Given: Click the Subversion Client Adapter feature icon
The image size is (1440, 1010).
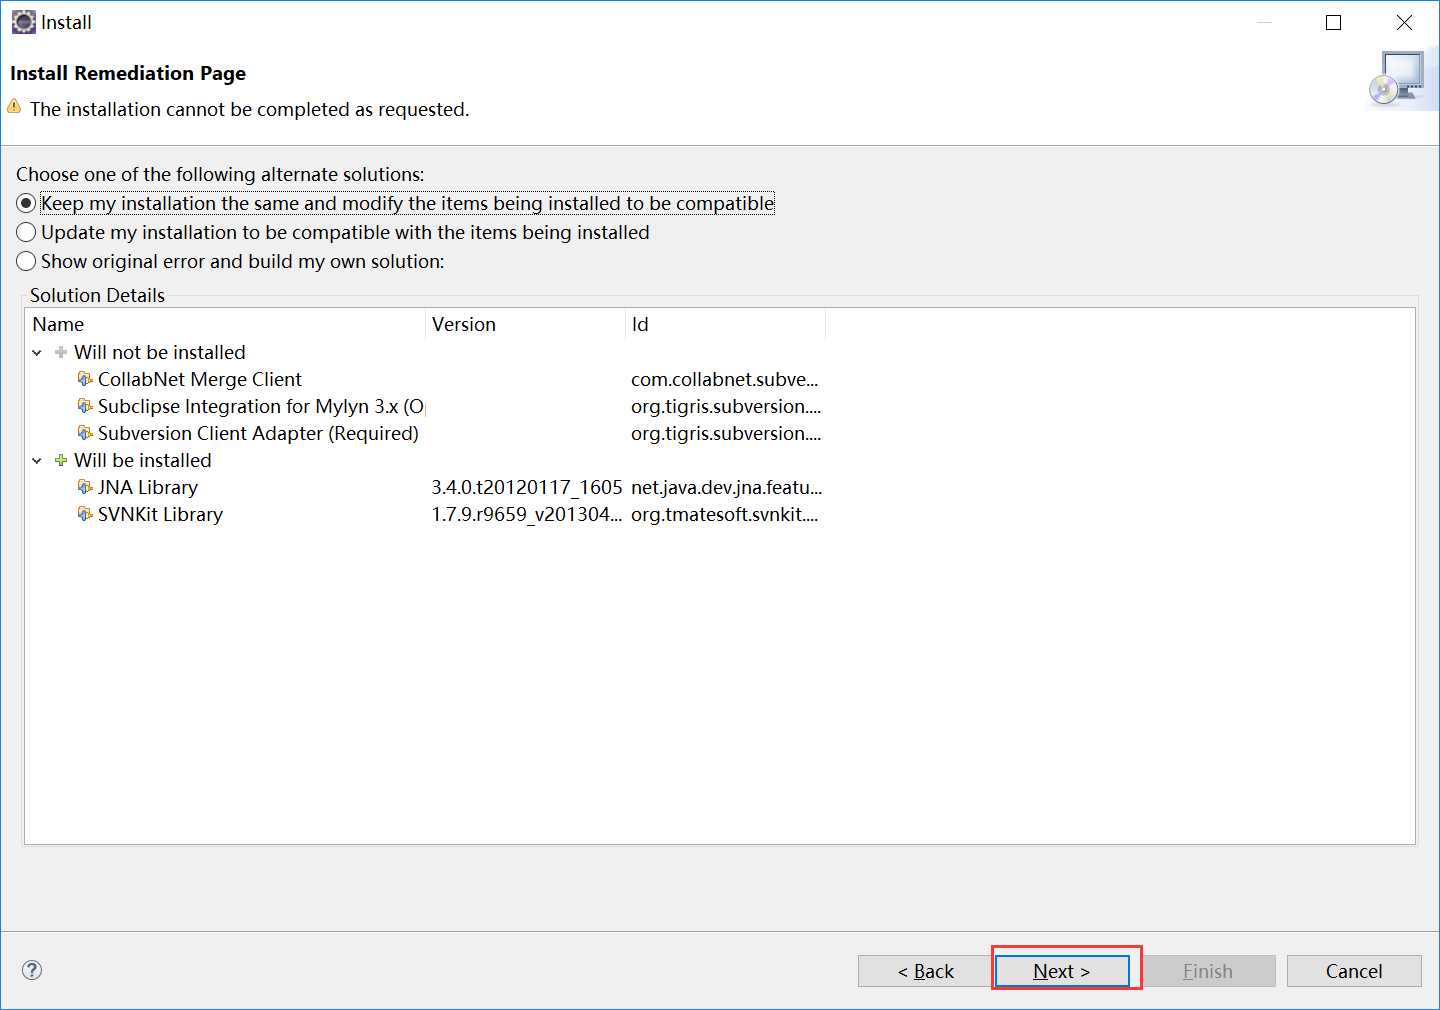Looking at the screenshot, I should [x=85, y=433].
